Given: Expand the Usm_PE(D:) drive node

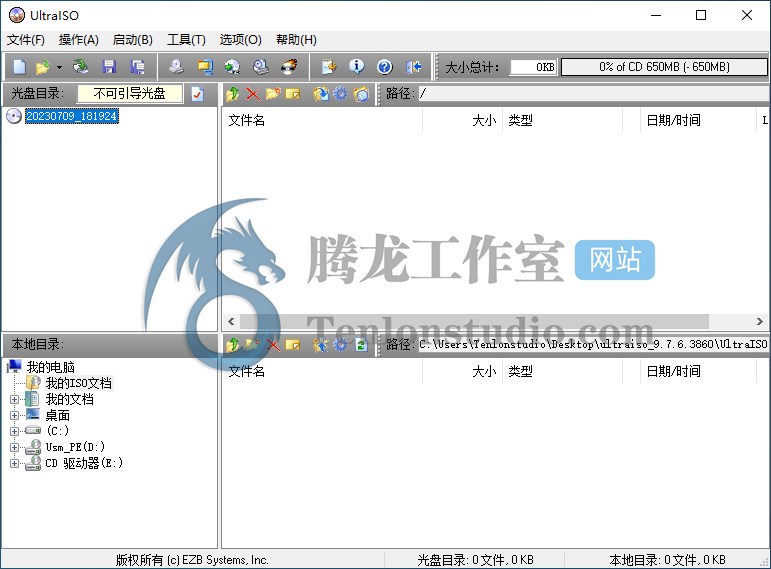Looking at the screenshot, I should click(14, 448).
